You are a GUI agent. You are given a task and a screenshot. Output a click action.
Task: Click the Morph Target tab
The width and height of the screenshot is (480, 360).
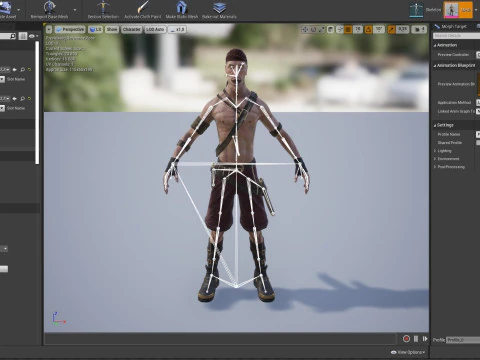coord(451,26)
